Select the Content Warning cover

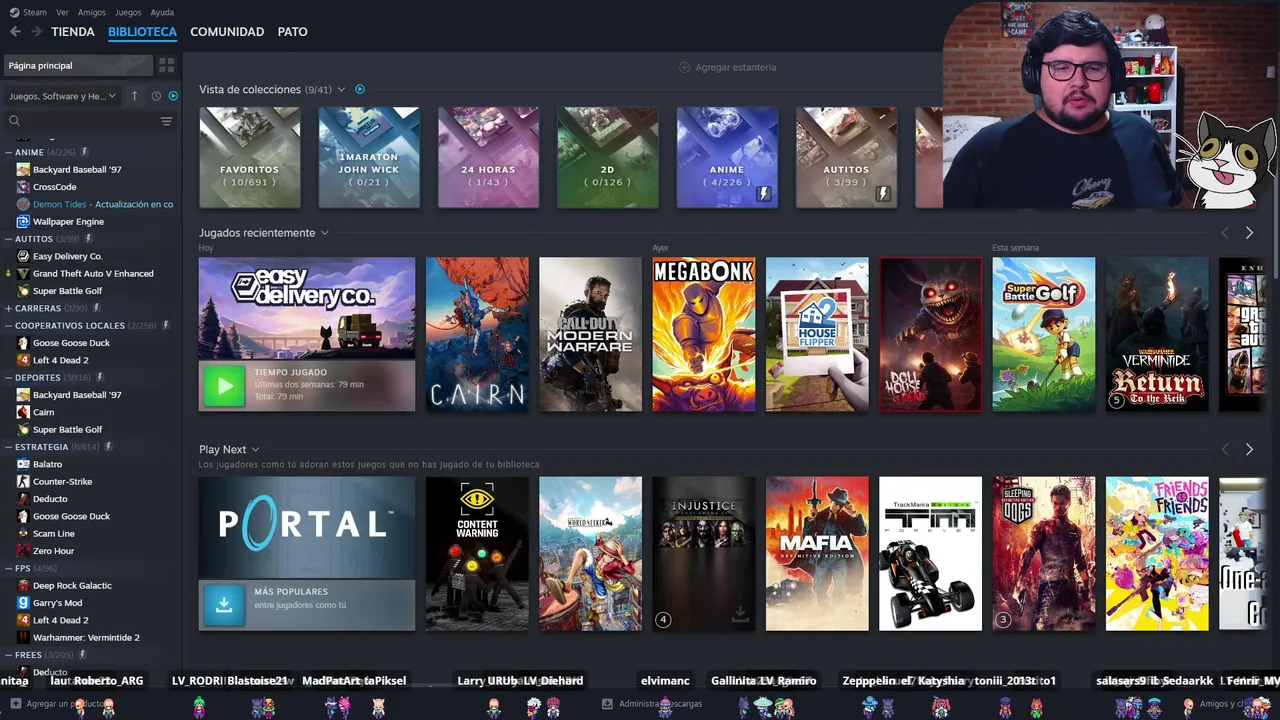click(x=477, y=553)
